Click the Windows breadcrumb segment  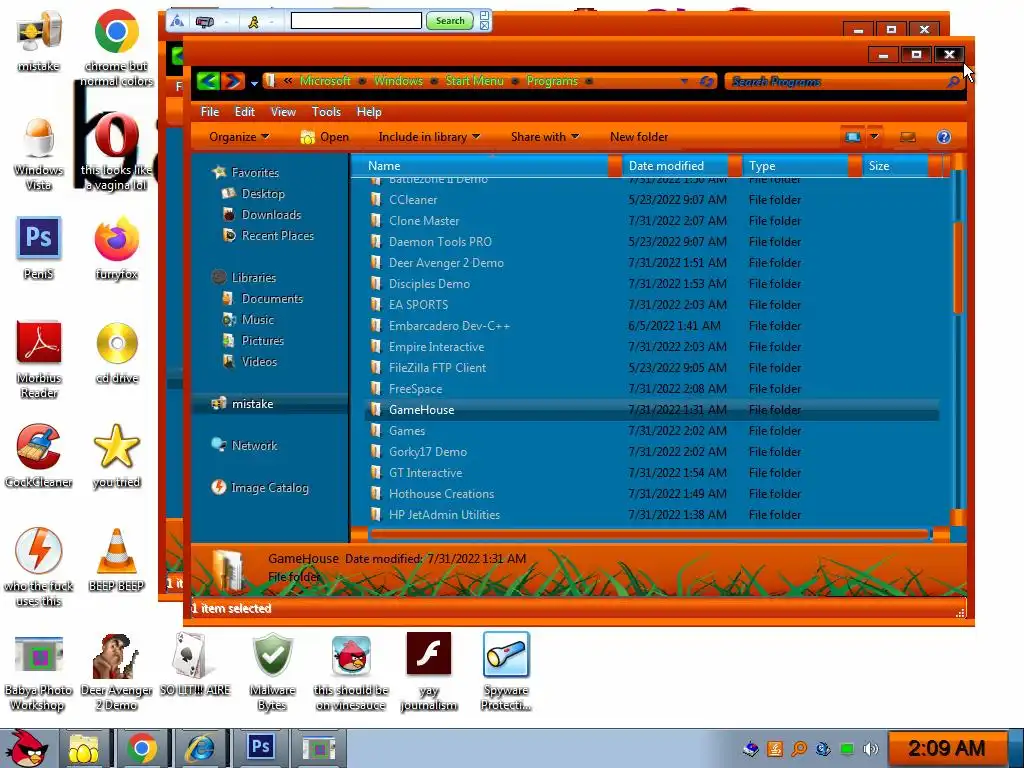coord(398,81)
